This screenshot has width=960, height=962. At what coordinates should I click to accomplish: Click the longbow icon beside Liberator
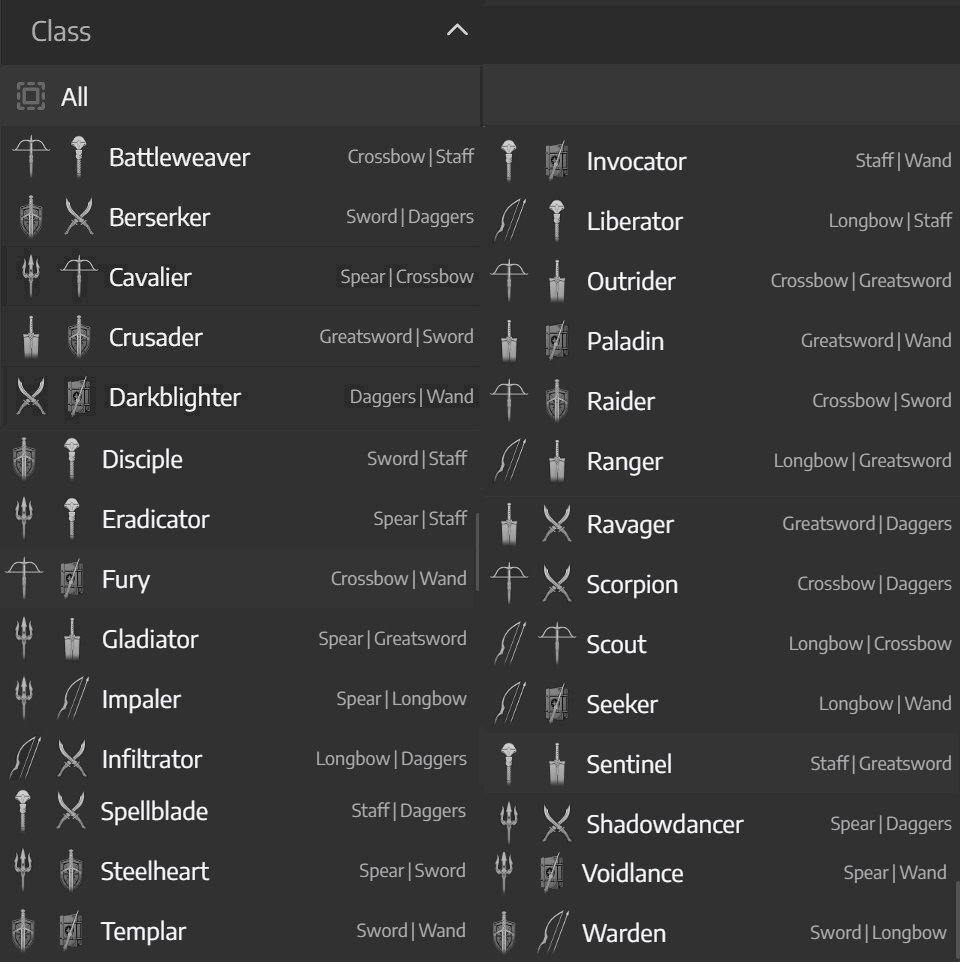[x=510, y=220]
